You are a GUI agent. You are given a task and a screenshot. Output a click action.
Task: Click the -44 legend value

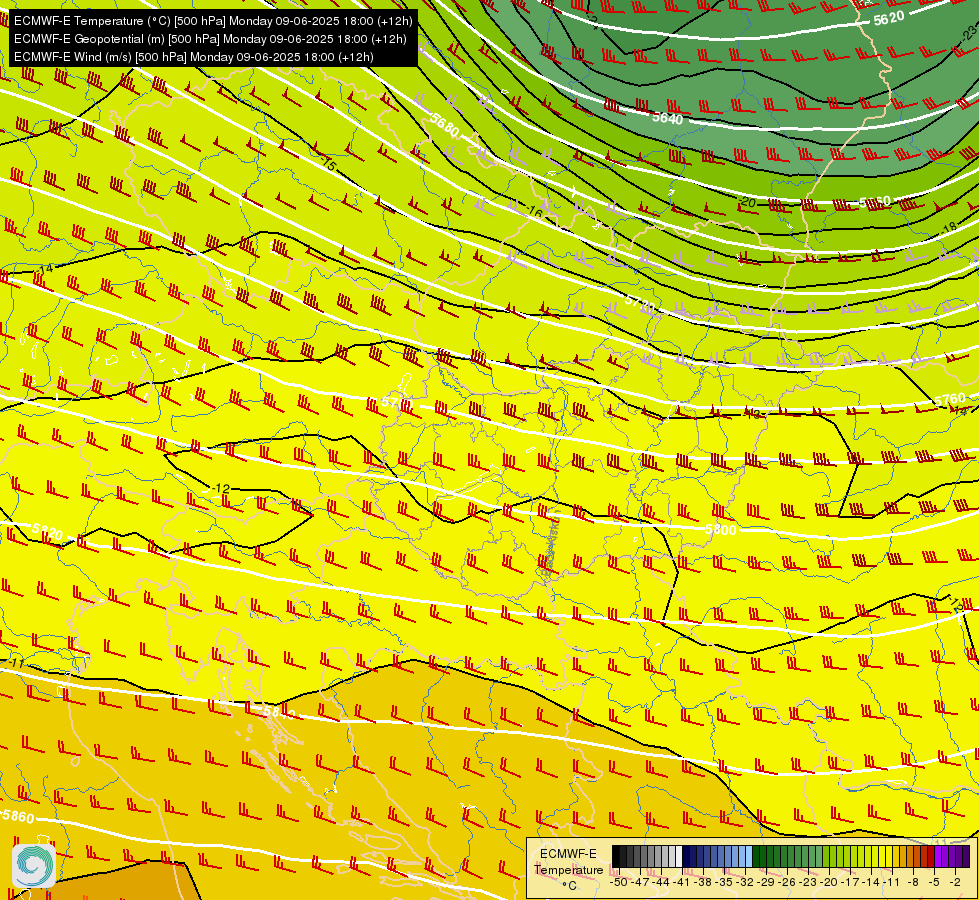[x=661, y=882]
